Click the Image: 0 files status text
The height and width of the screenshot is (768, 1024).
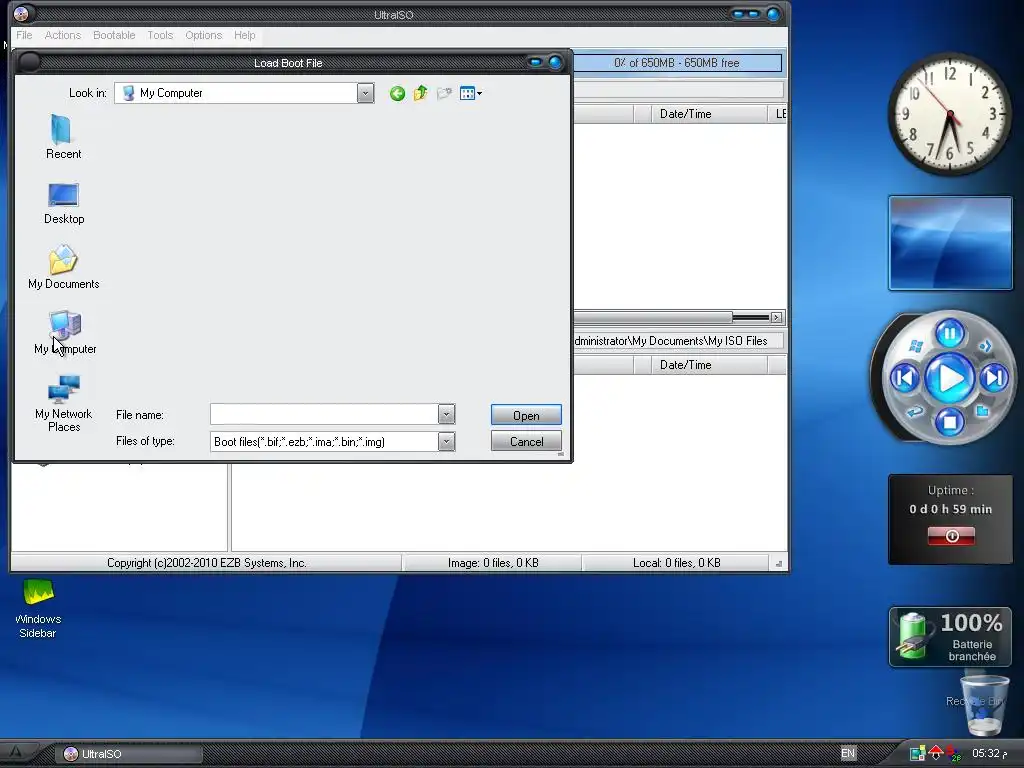coord(493,563)
